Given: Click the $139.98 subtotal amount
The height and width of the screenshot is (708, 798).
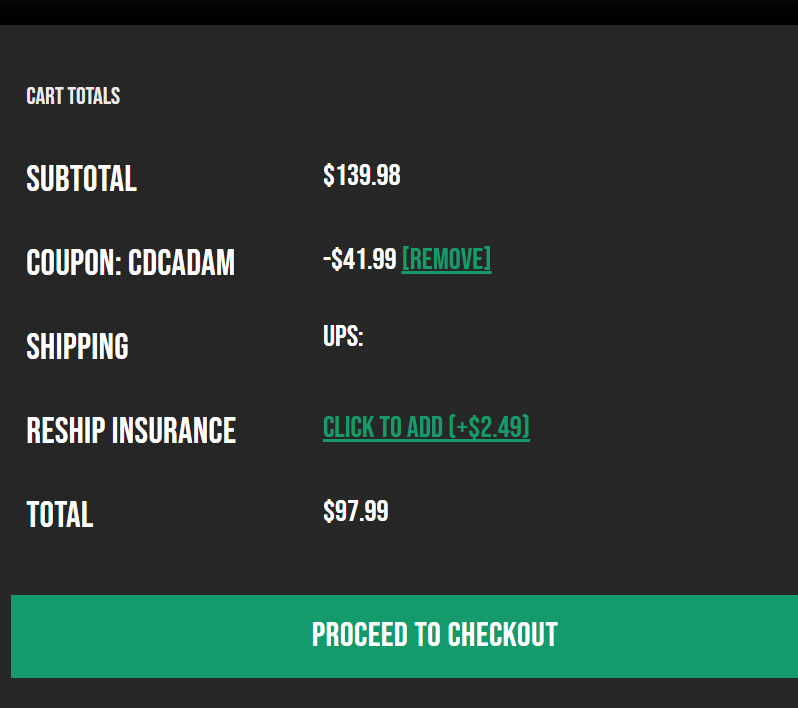Looking at the screenshot, I should 361,176.
